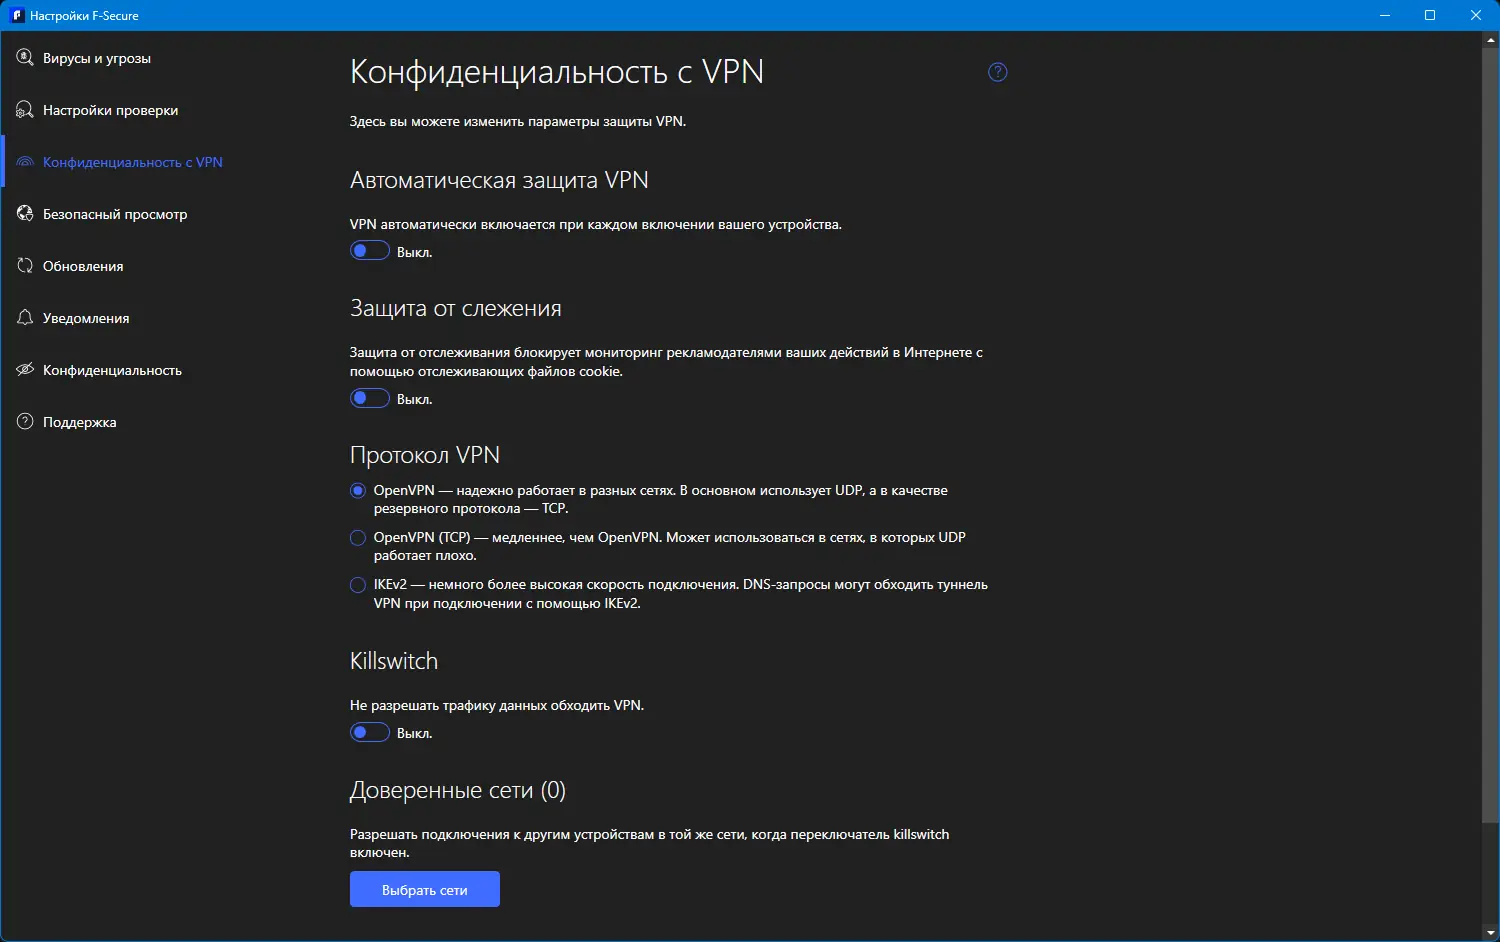The image size is (1500, 942).
Task: Click the VPN privacy fingerprint icon in sidebar
Action: click(x=25, y=162)
